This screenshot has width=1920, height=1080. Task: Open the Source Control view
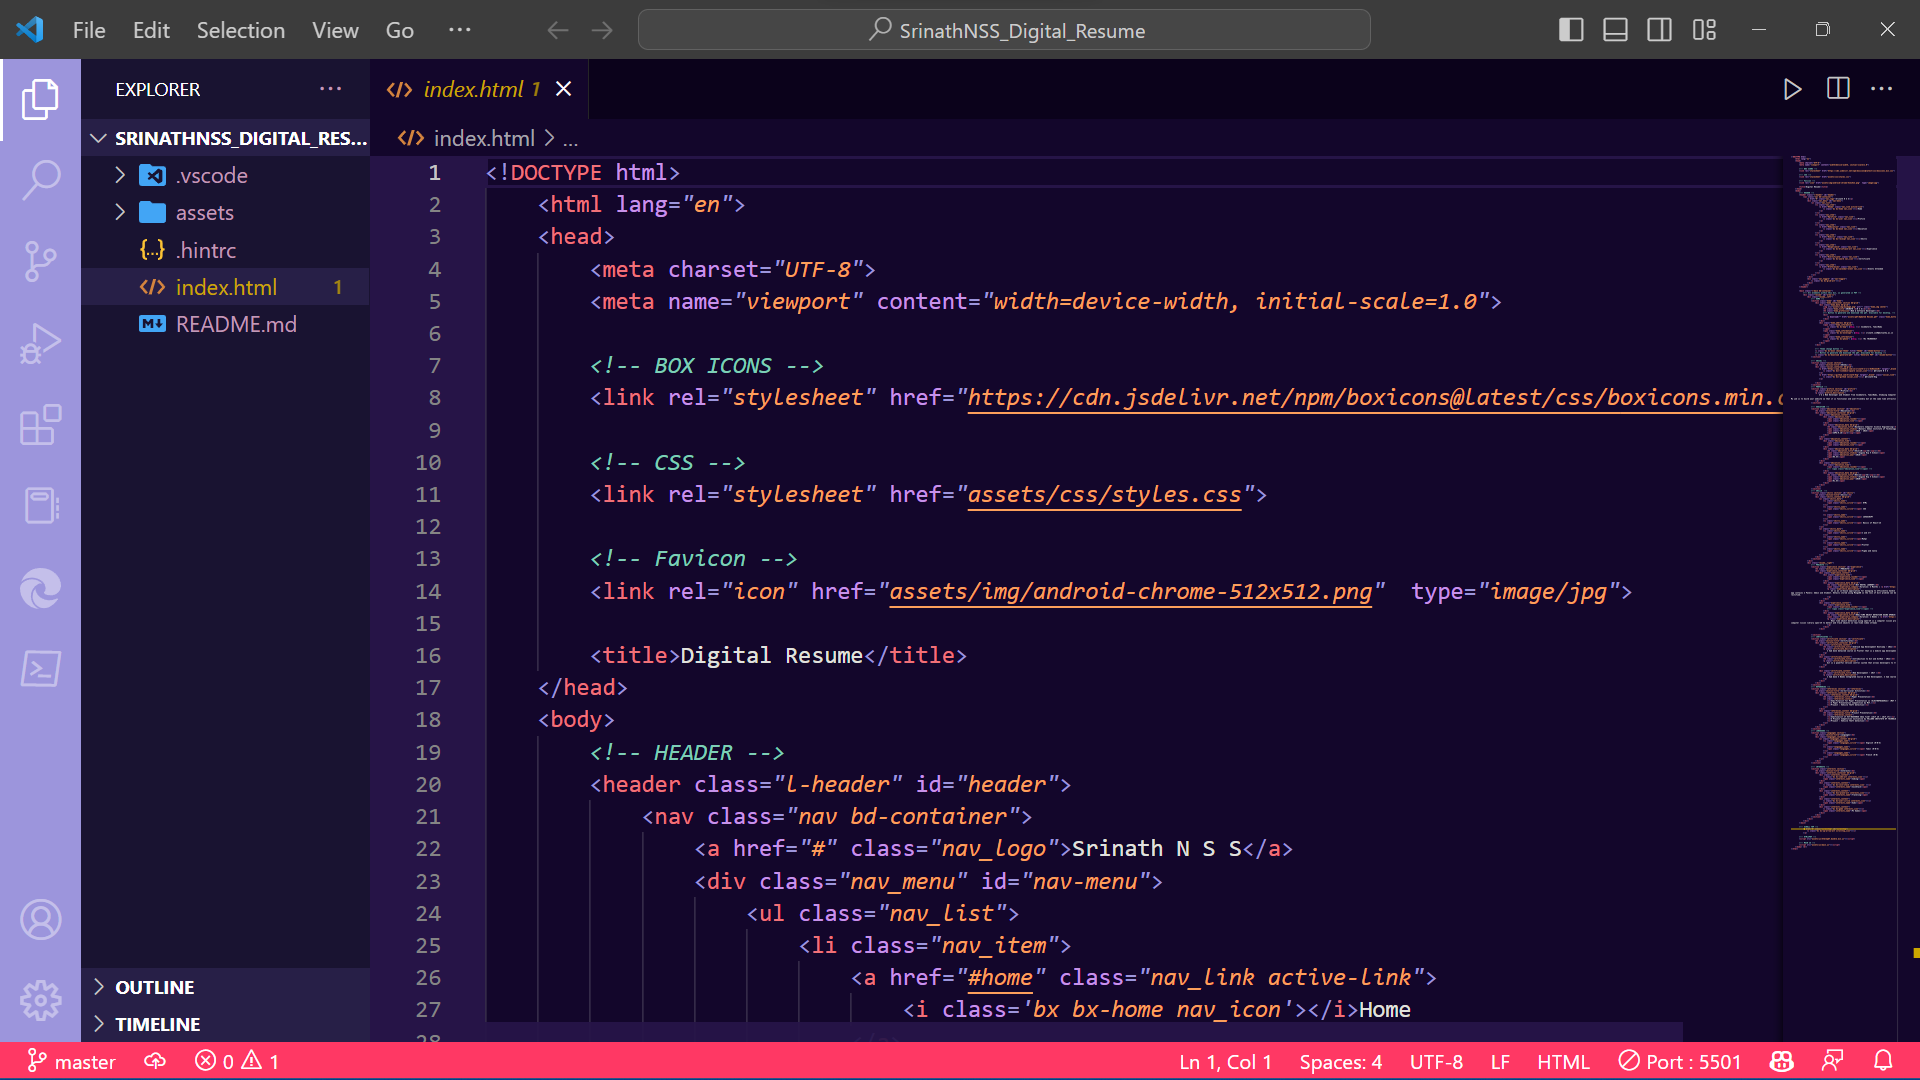[x=41, y=262]
